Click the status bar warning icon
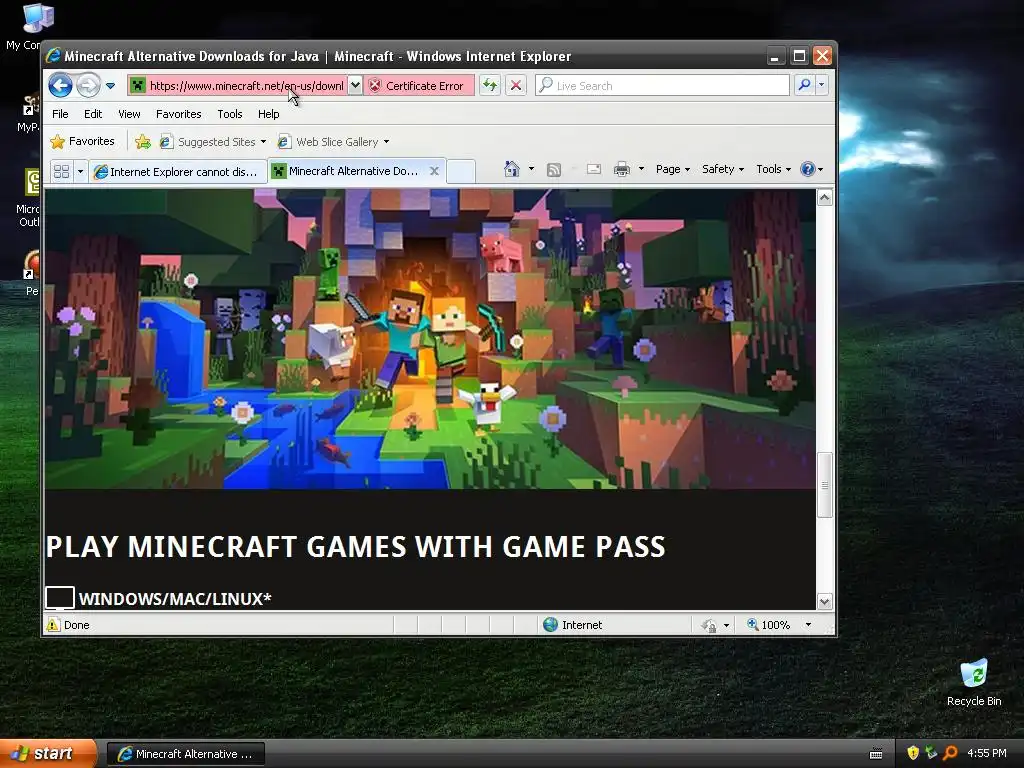Viewport: 1024px width, 768px height. click(53, 624)
